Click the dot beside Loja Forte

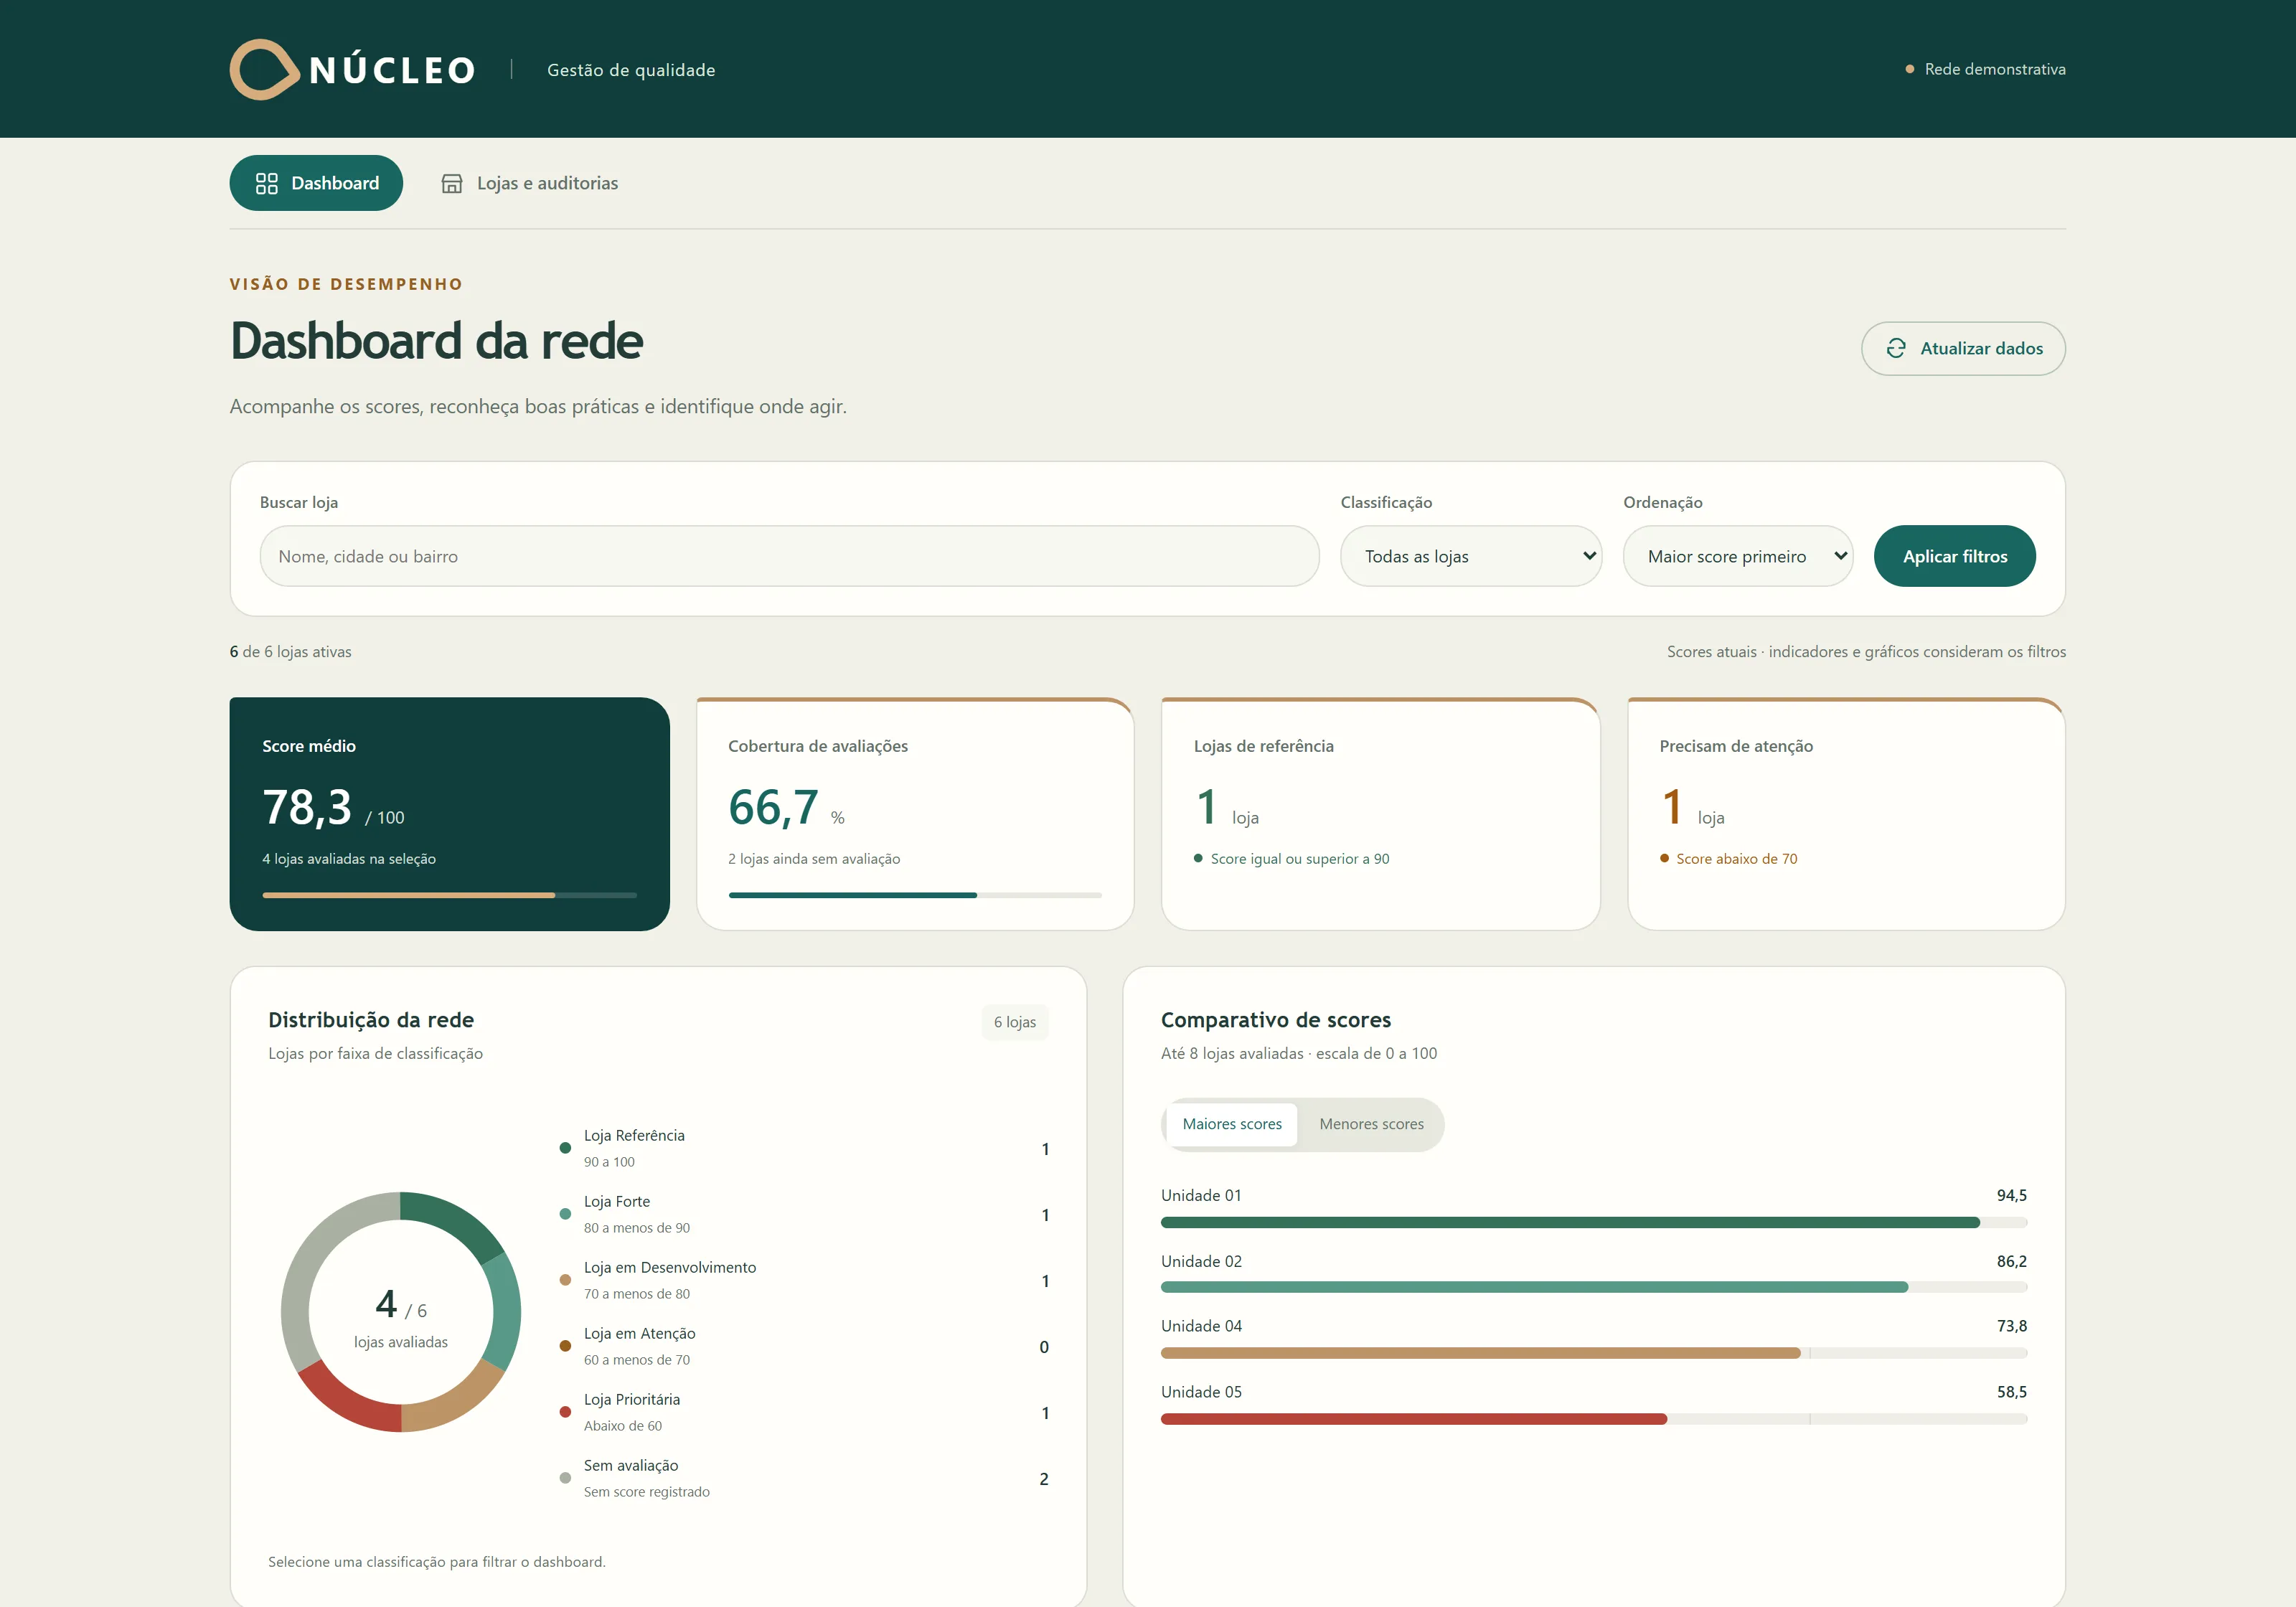click(x=565, y=1214)
